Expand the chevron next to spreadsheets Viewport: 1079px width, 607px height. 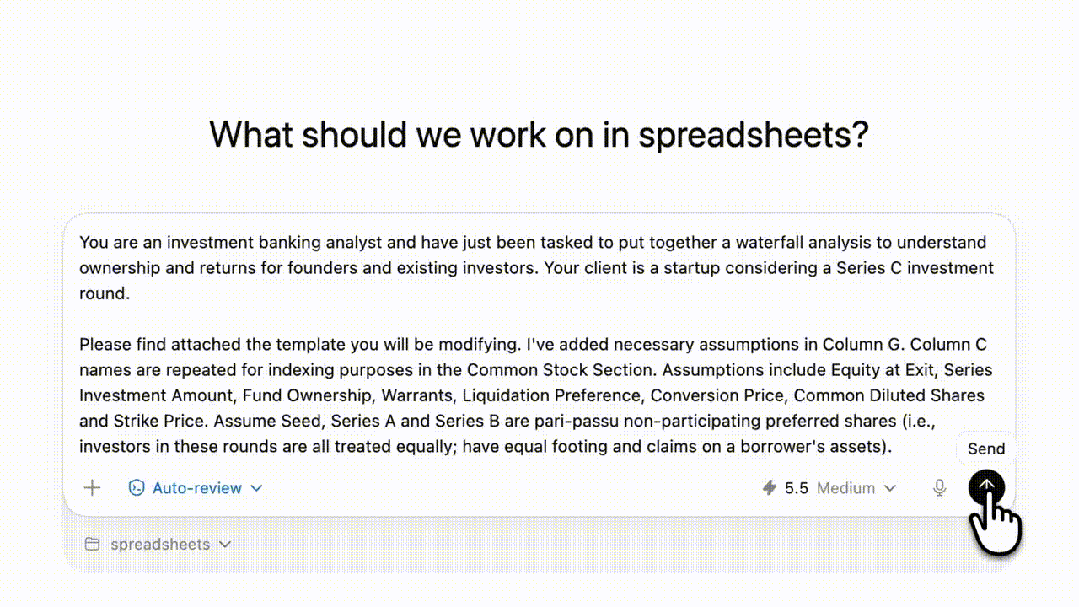(225, 545)
